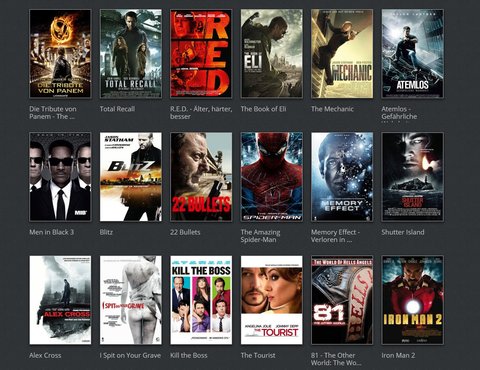Select the 'Shutter Island' title text

(x=403, y=232)
